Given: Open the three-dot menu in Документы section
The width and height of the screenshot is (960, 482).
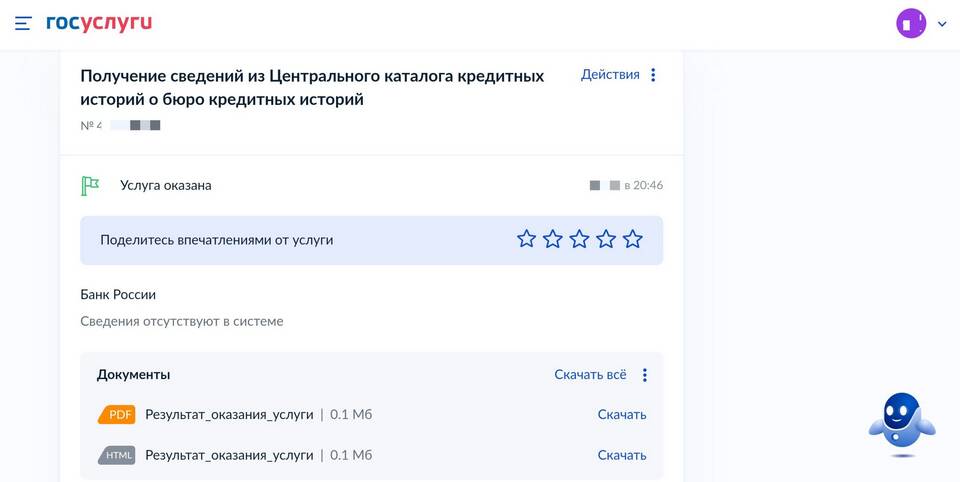Looking at the screenshot, I should [645, 375].
